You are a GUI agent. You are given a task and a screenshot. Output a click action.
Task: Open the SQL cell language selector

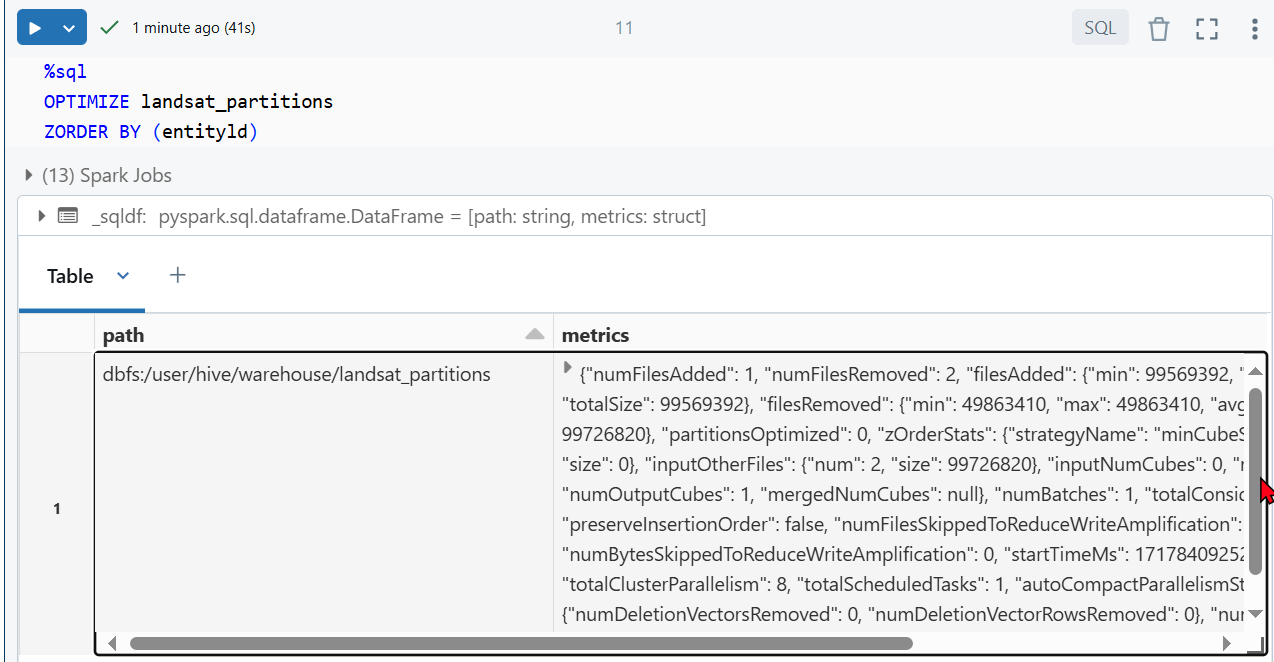point(1099,28)
